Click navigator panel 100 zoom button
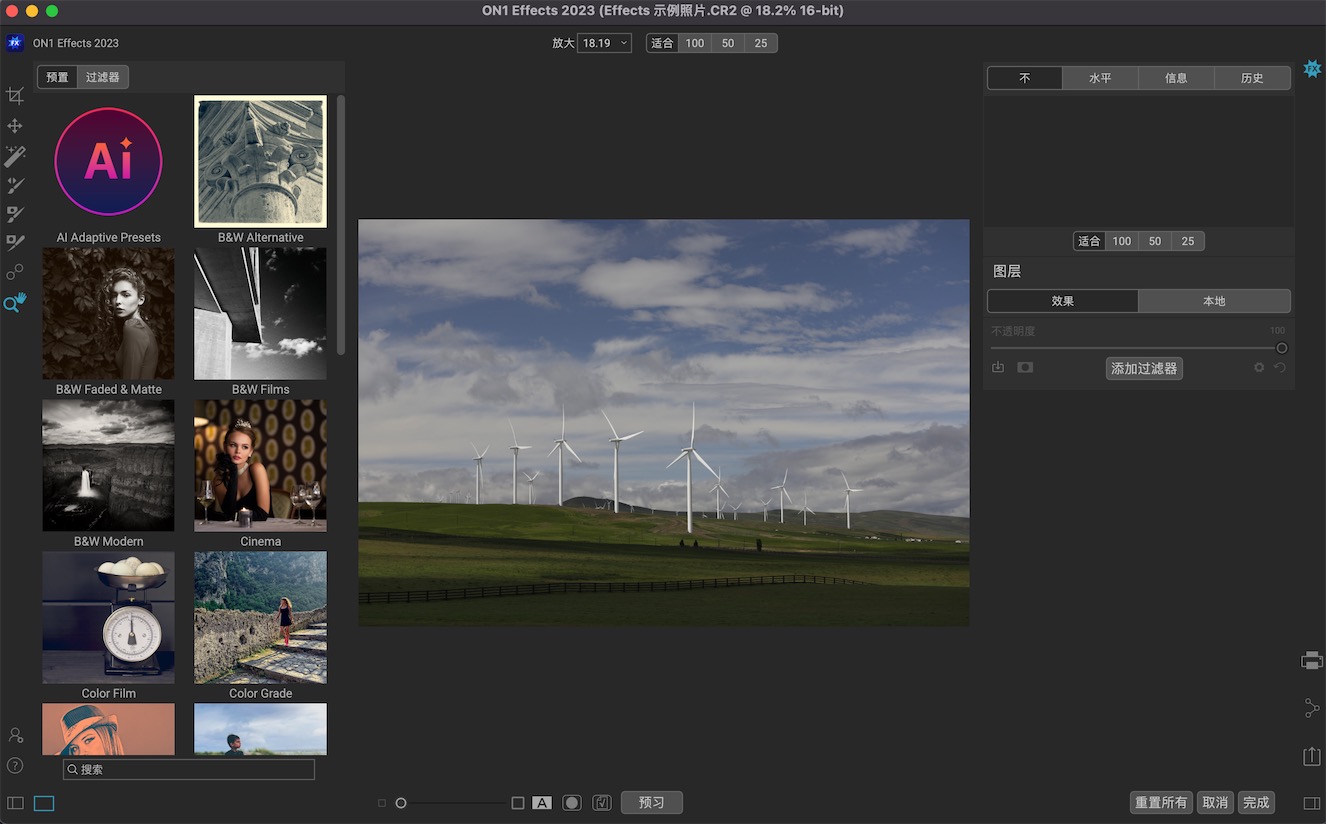Screen dimensions: 1326x824 pos(1122,241)
